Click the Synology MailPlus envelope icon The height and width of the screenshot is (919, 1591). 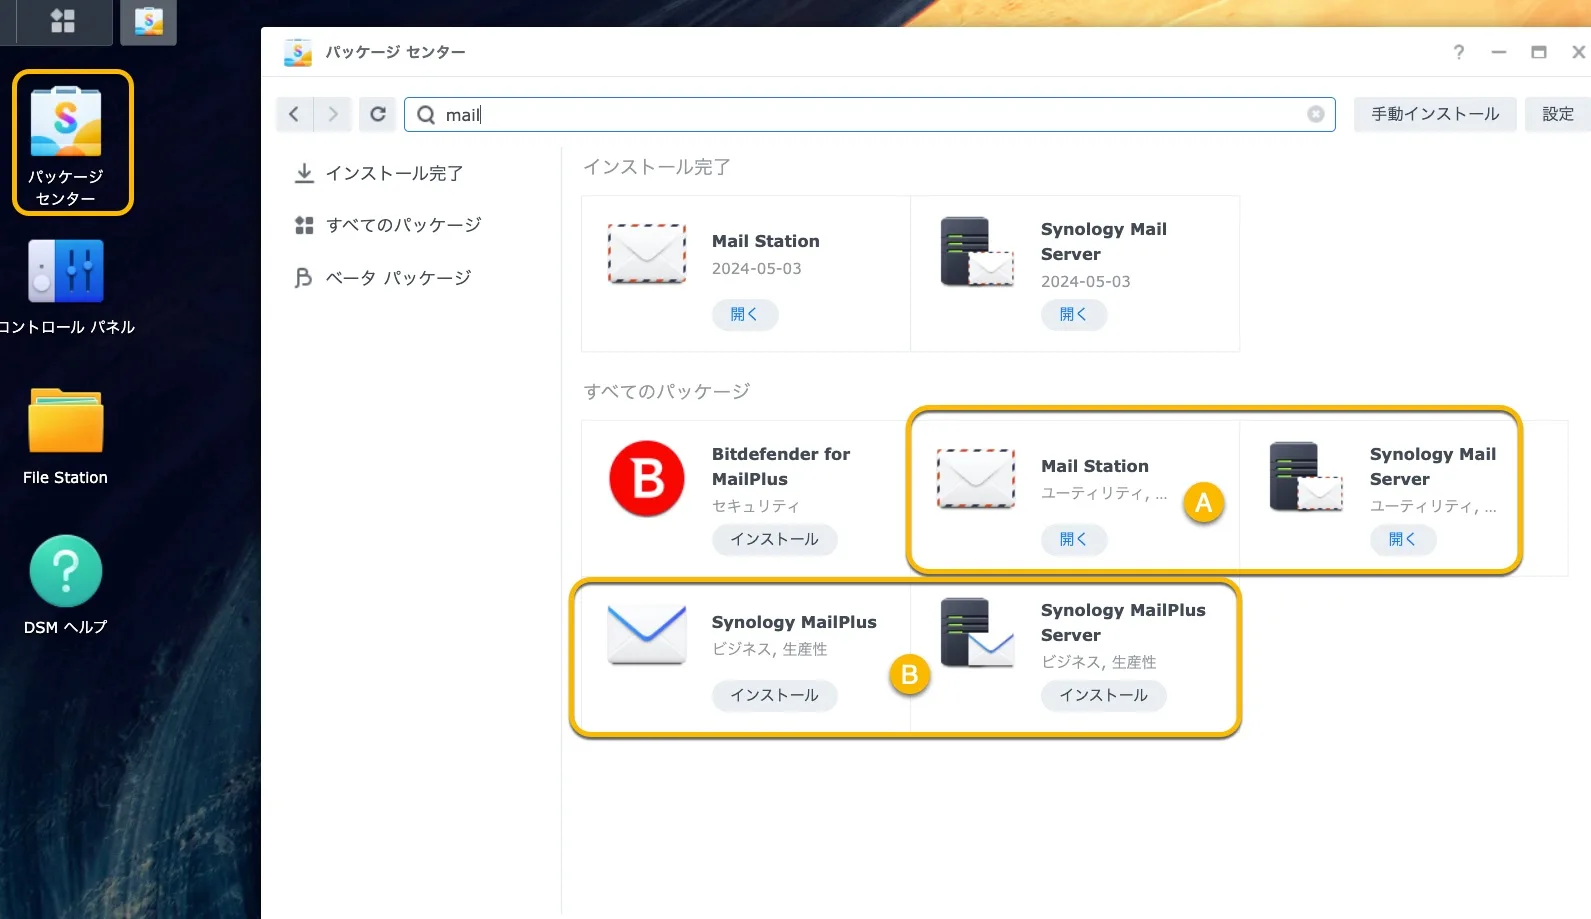point(647,634)
